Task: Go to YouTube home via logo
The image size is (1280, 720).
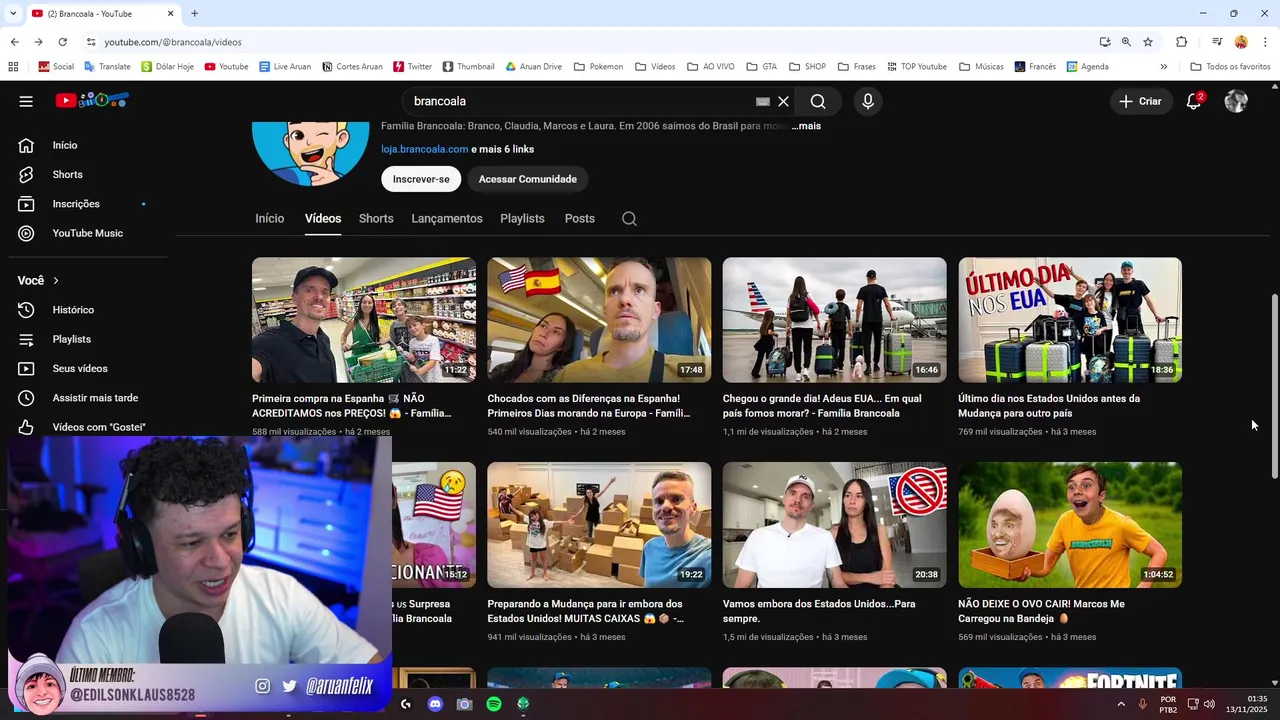Action: [x=92, y=100]
